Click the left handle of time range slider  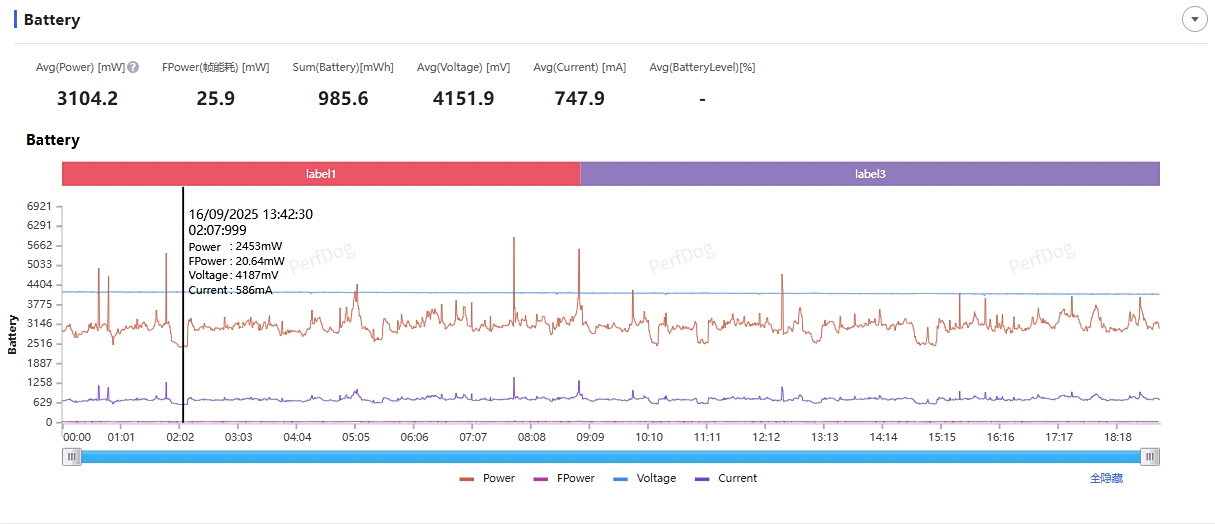click(71, 457)
